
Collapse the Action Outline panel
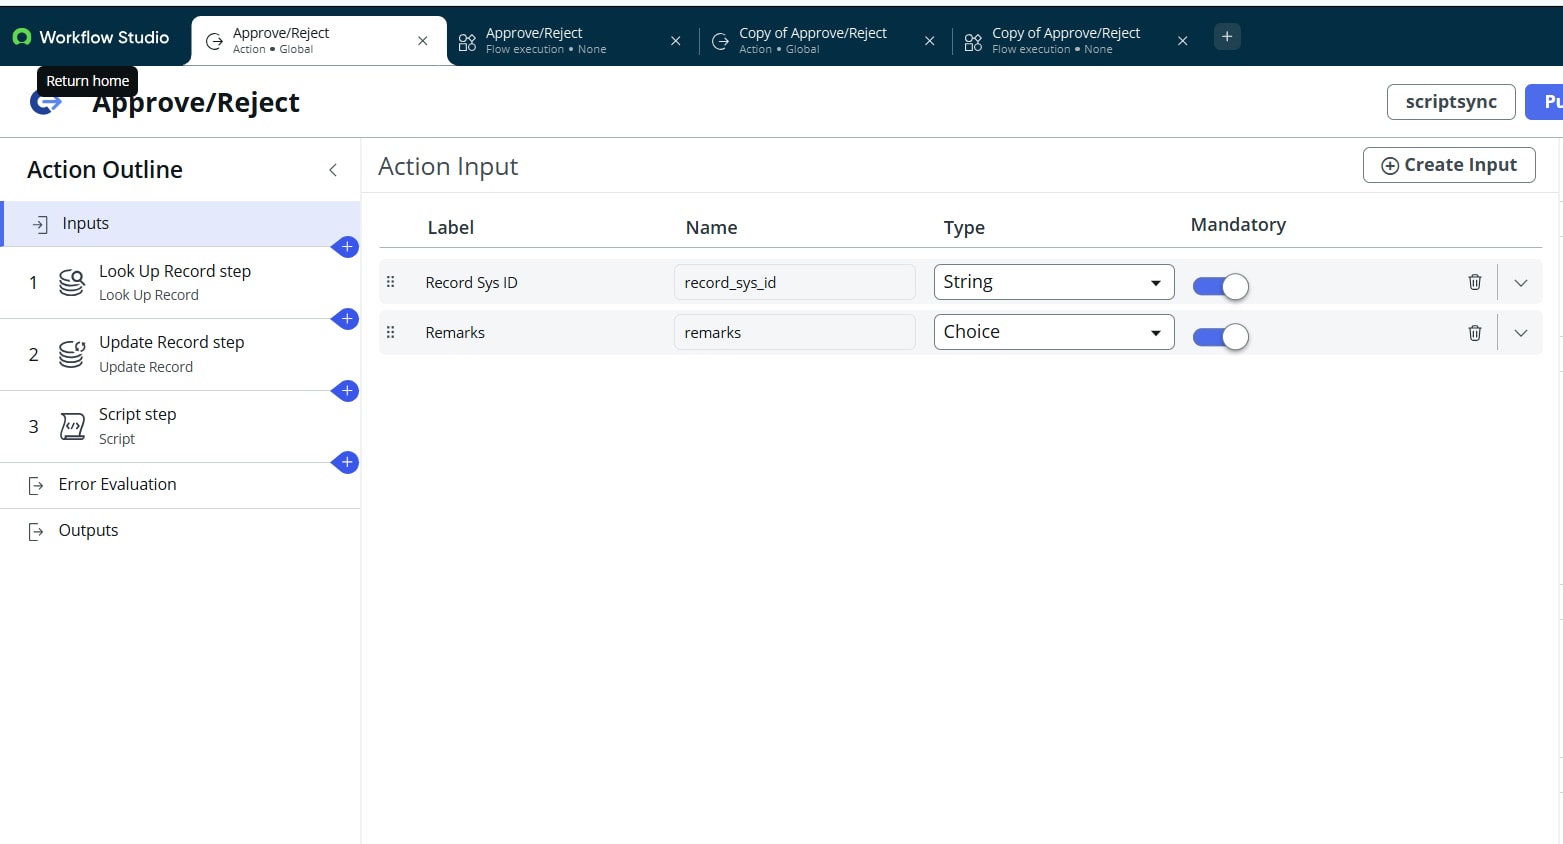coord(333,170)
